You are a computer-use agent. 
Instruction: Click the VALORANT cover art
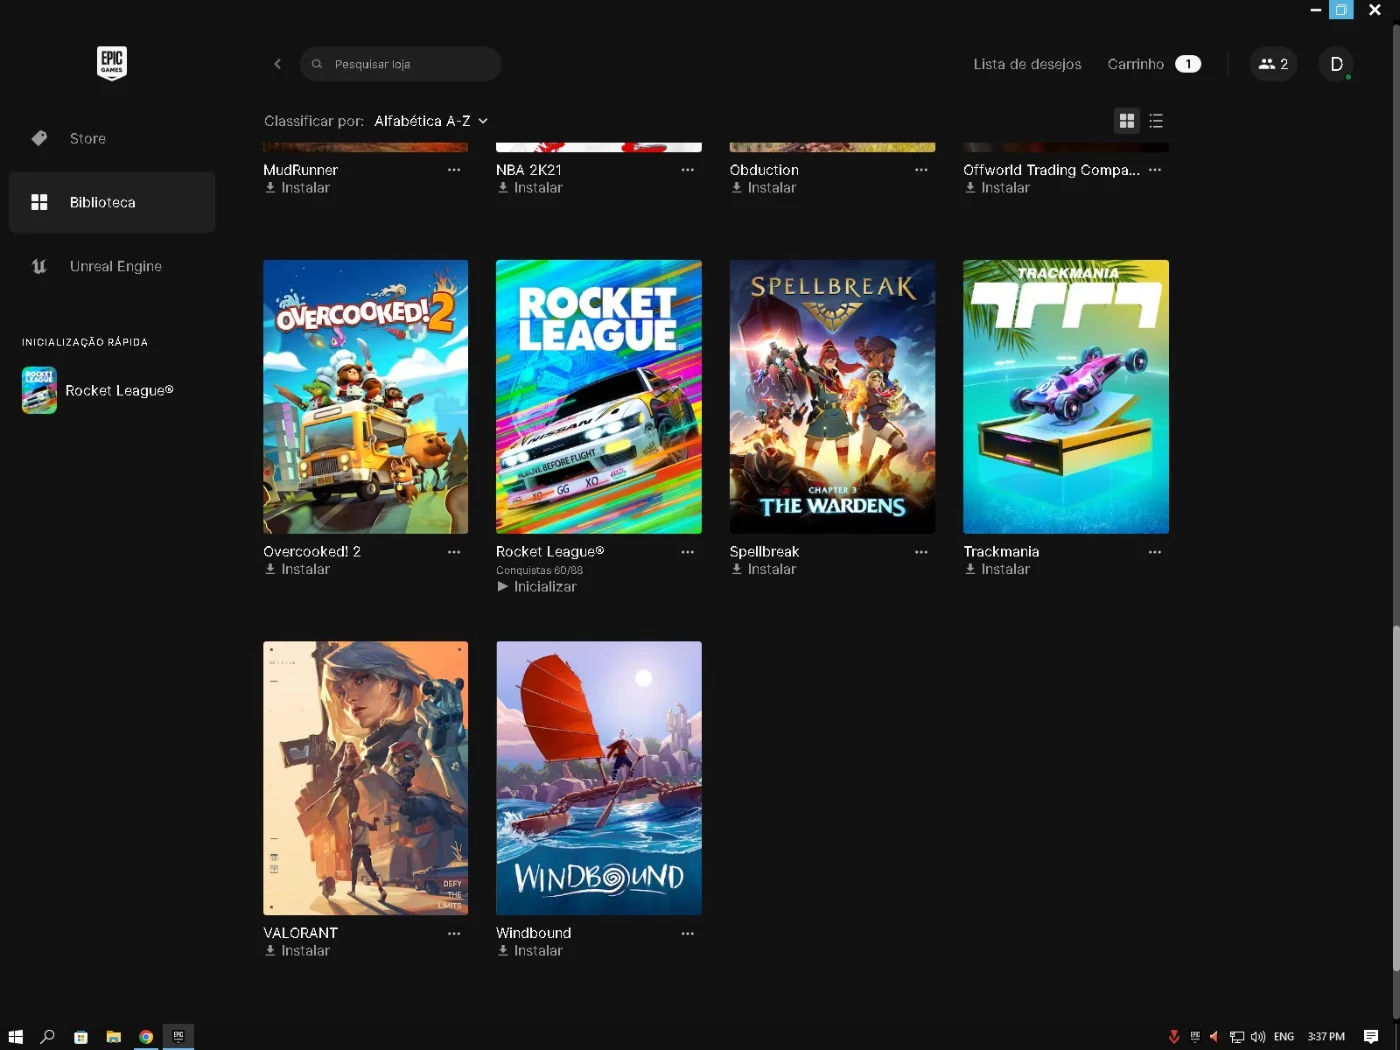pos(365,778)
